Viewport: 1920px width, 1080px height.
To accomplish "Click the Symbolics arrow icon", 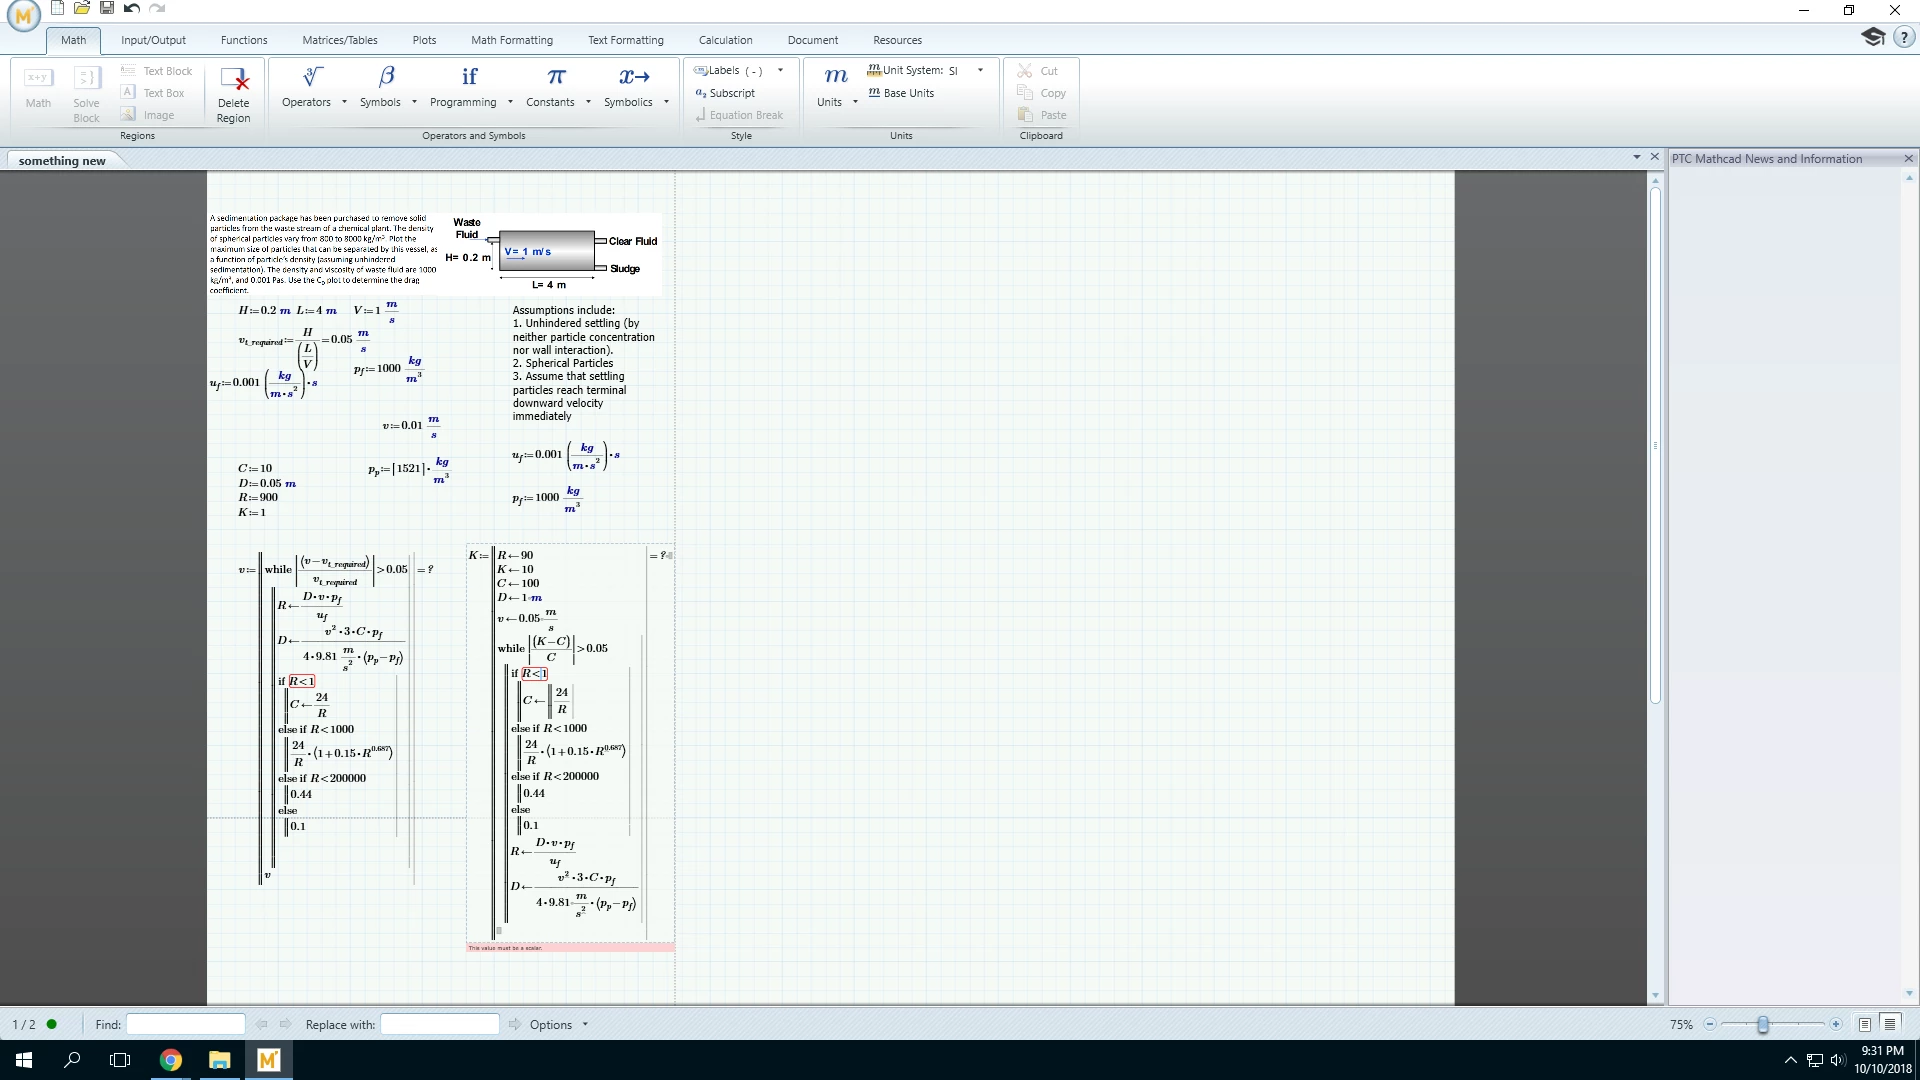I will [634, 77].
